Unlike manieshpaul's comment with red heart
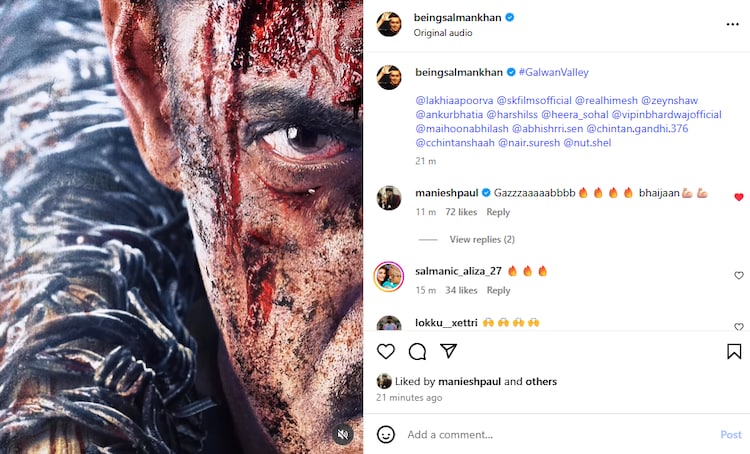750x454 pixels. pos(739,197)
